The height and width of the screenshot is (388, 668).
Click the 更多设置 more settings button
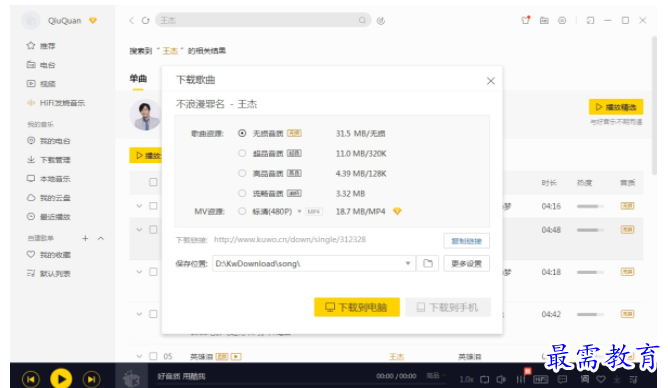[x=466, y=264]
